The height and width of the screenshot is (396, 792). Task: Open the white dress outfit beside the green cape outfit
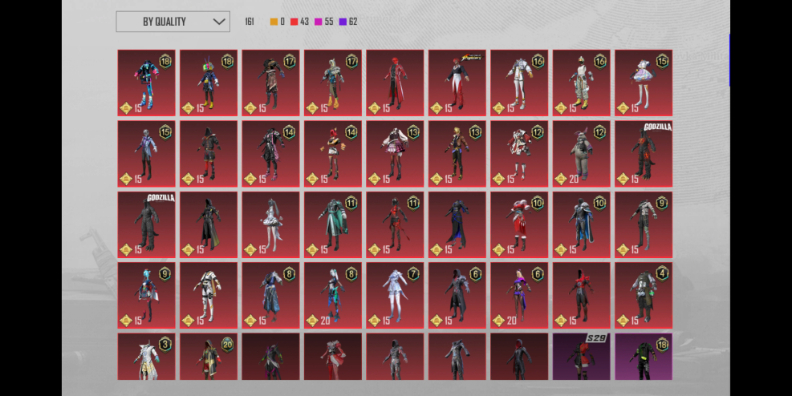[271, 225]
